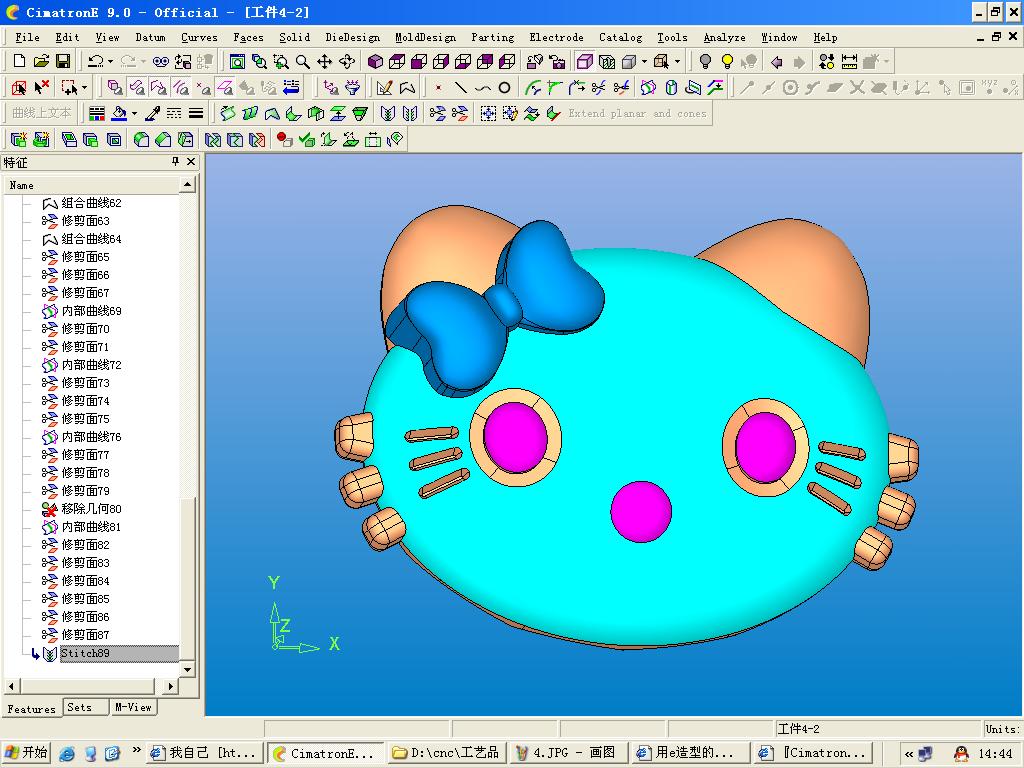
Task: Select the magnifier Zoom tool
Action: [302, 61]
